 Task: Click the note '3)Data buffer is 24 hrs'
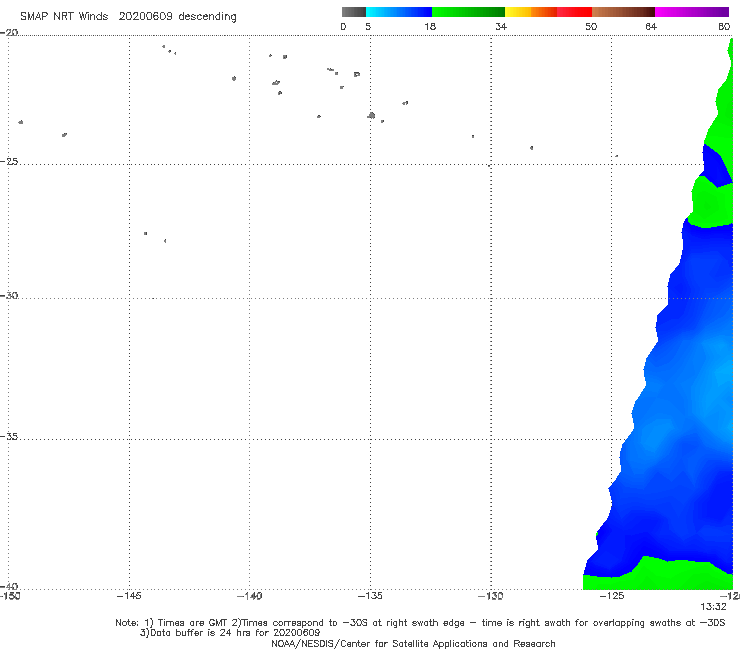[x=230, y=633]
